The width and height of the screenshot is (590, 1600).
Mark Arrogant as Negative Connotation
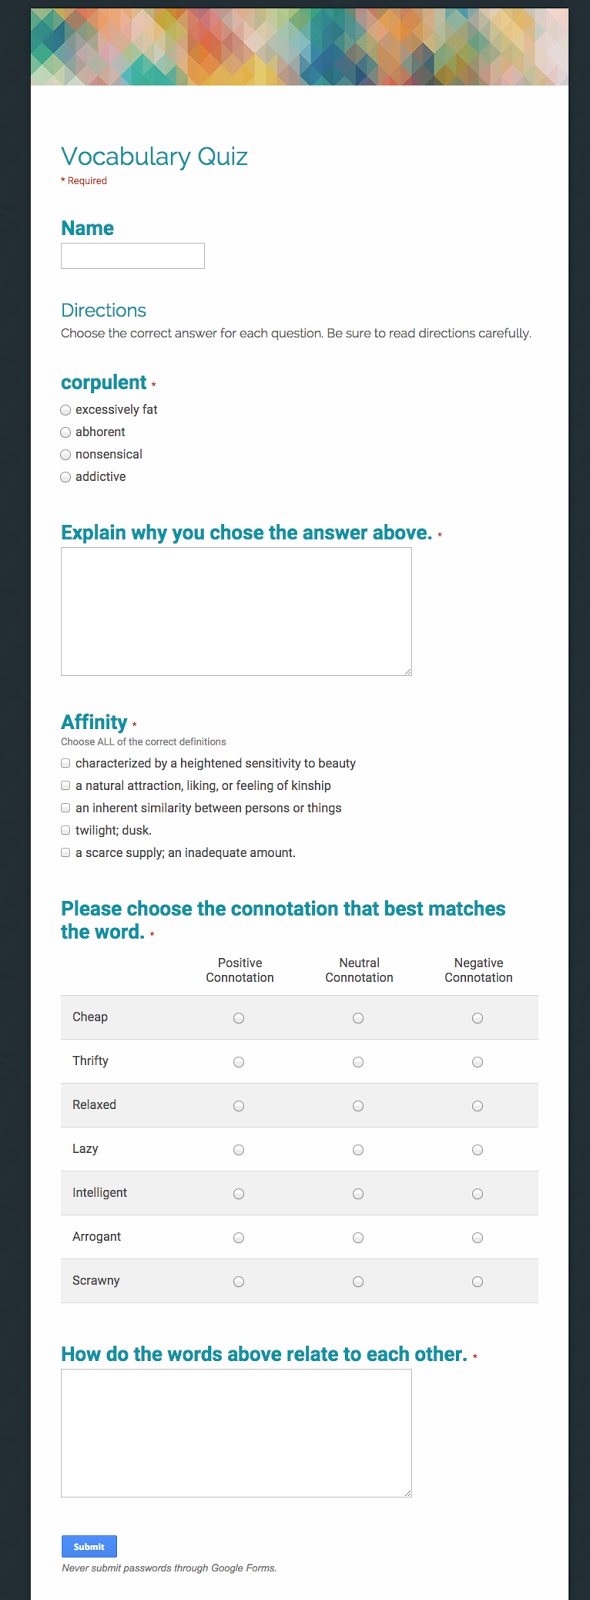click(x=477, y=1237)
